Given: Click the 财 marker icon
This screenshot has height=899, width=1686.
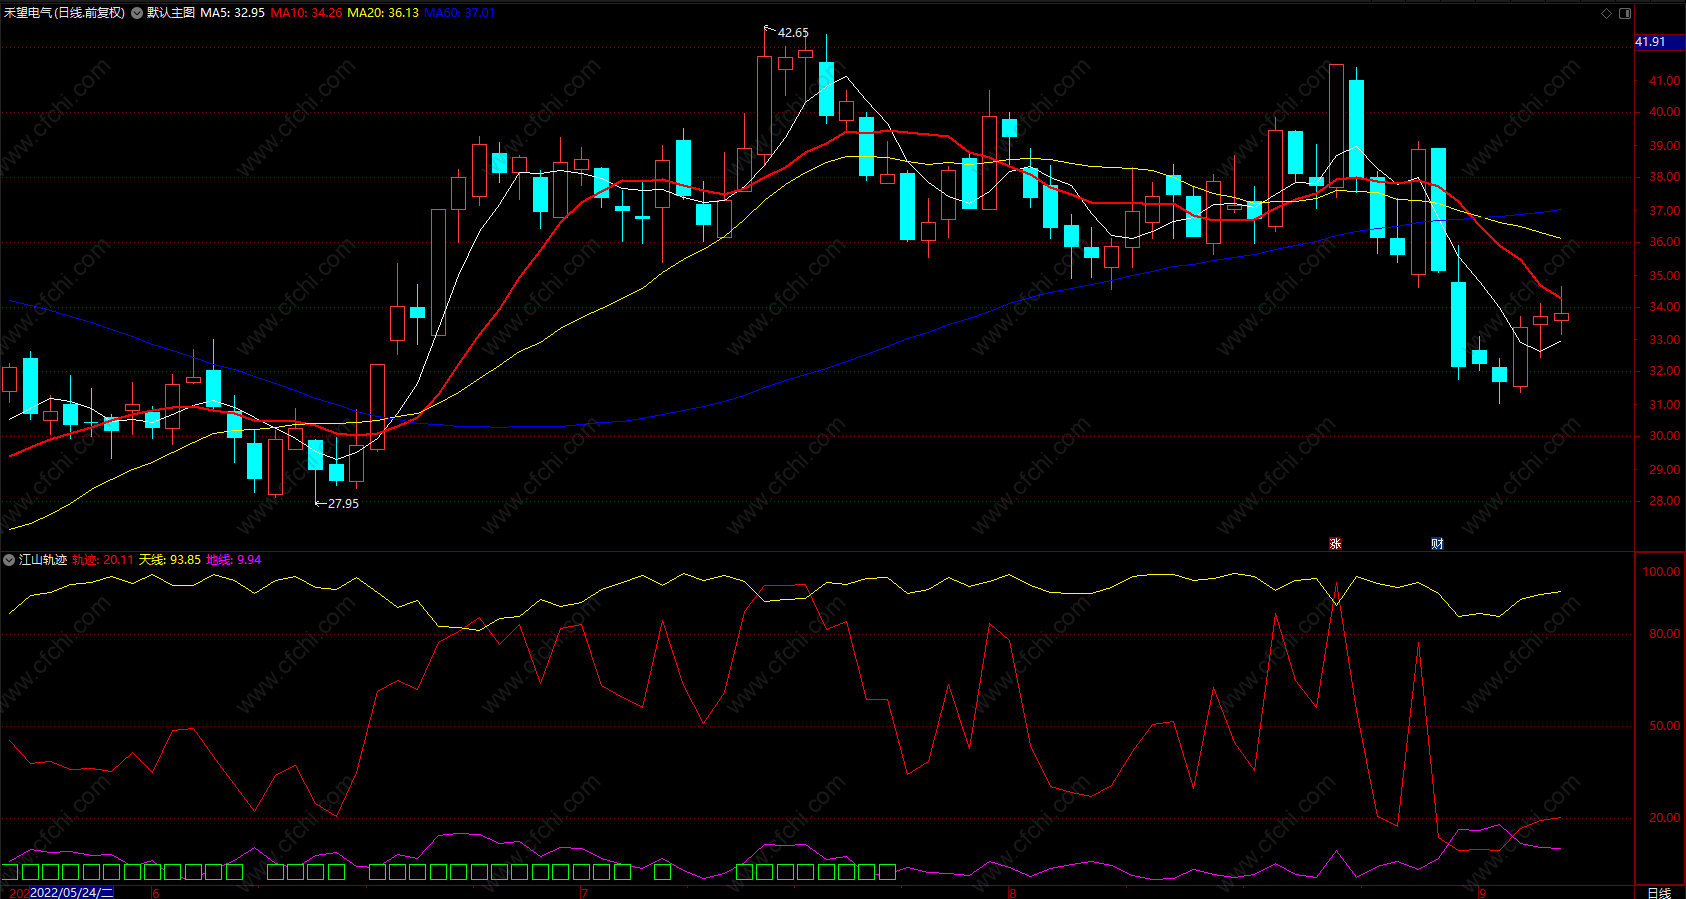Looking at the screenshot, I should tap(1437, 544).
